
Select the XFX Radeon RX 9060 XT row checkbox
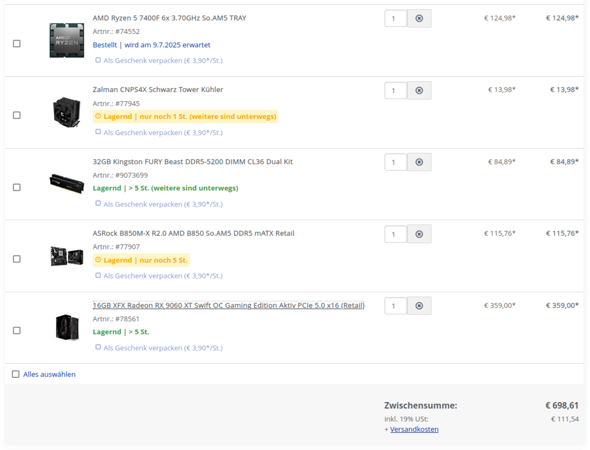[17, 330]
